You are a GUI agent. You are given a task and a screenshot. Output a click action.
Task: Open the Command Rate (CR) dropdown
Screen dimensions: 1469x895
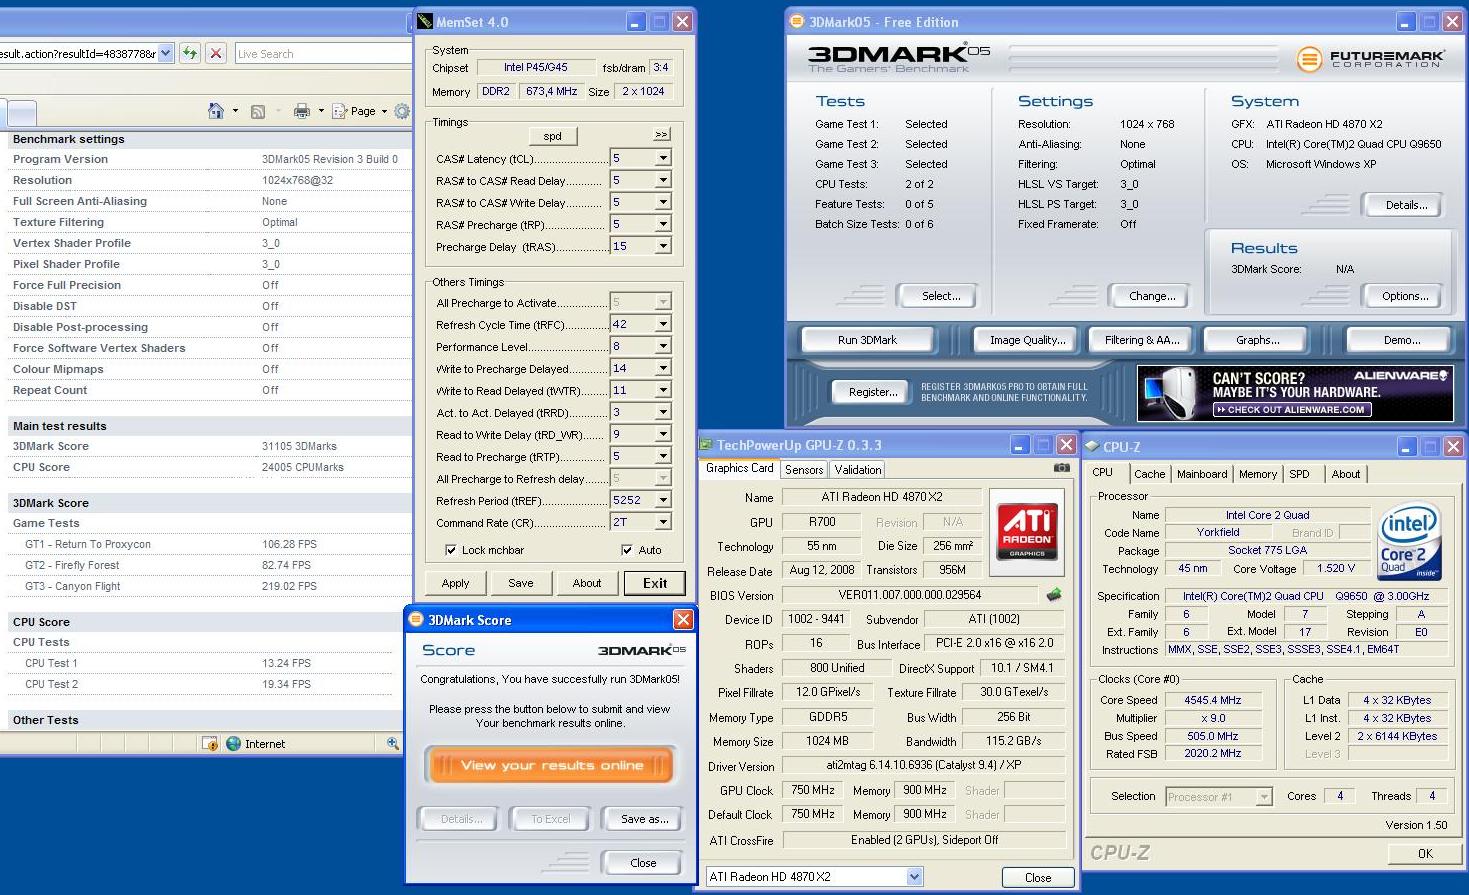pyautogui.click(x=662, y=522)
